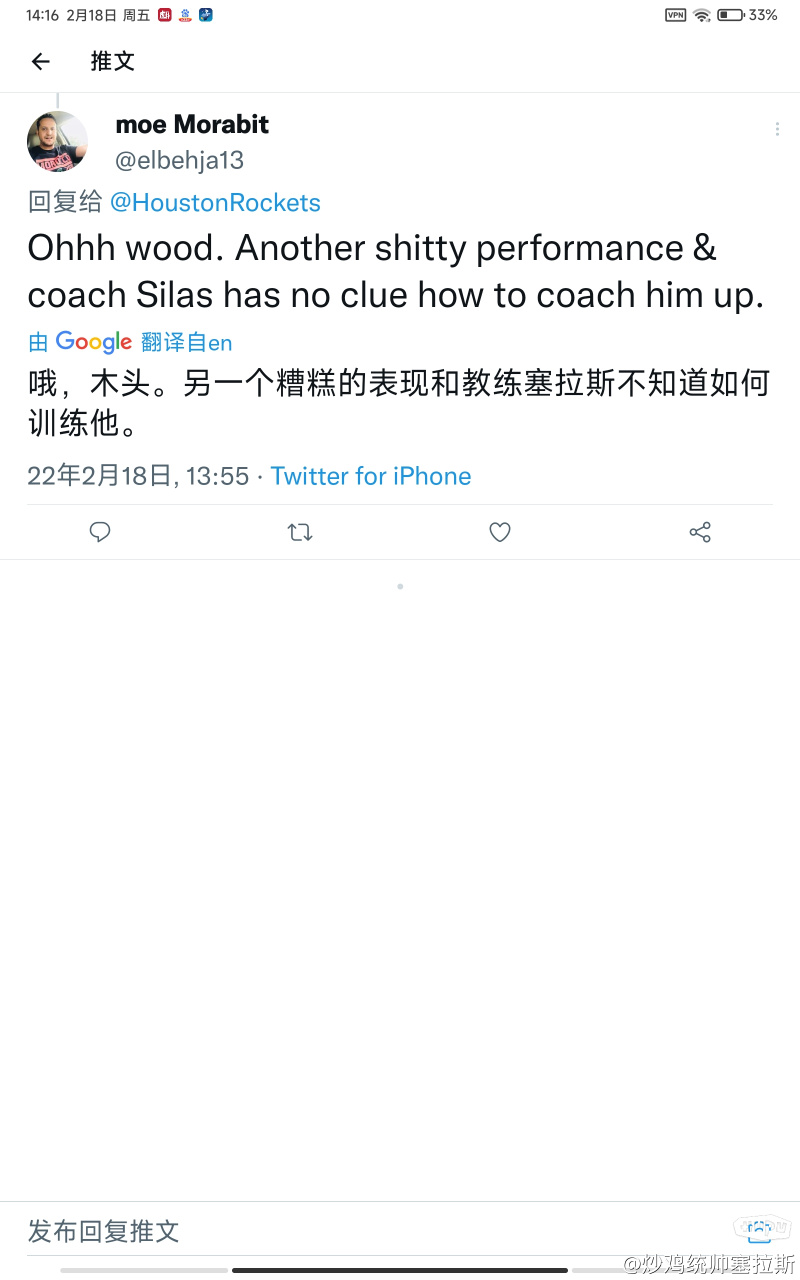Open the @HoustonRockets mention link
The height and width of the screenshot is (1280, 800).
point(216,202)
